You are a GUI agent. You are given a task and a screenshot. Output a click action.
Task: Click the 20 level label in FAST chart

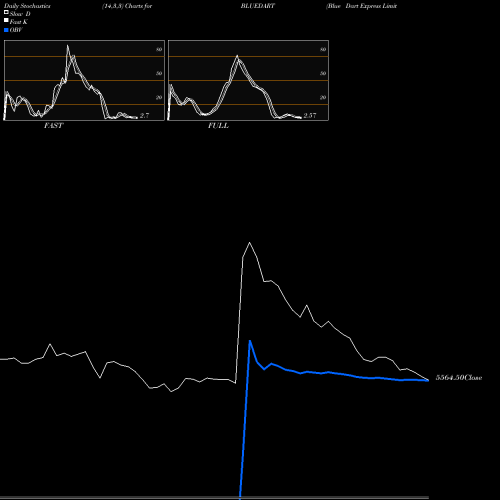click(159, 97)
